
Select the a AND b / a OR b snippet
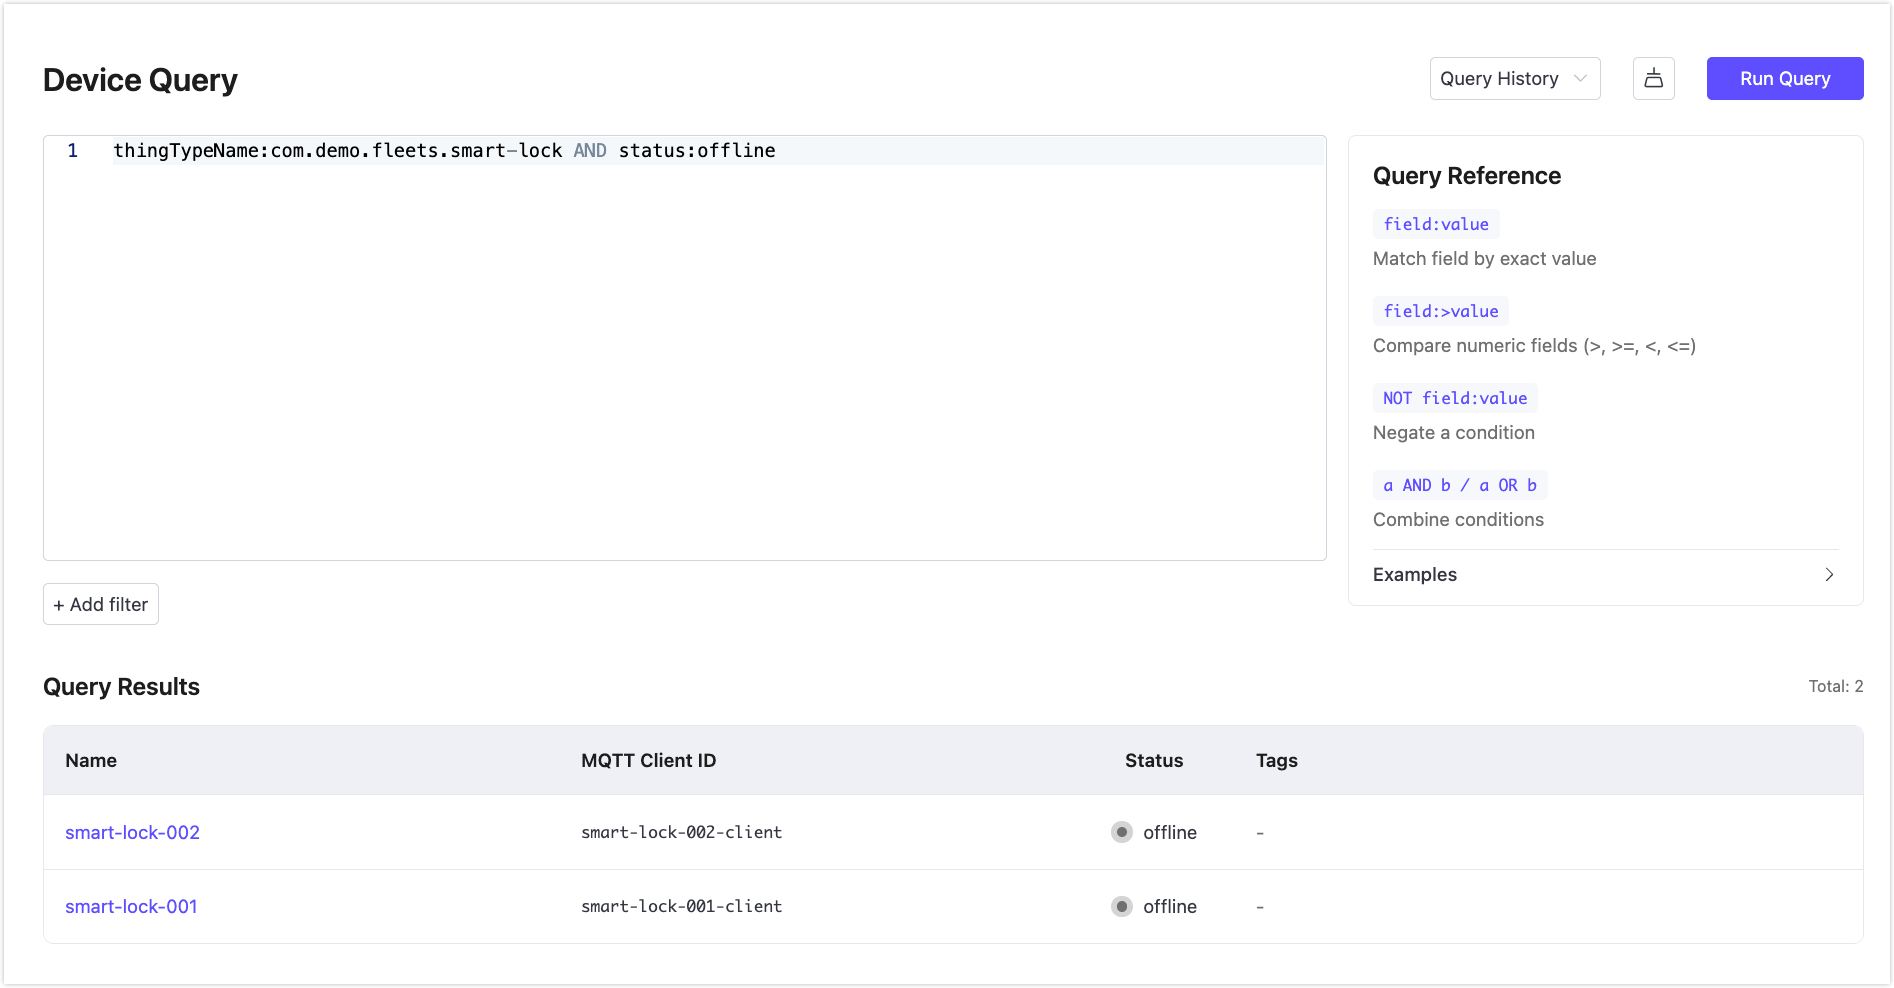[x=1460, y=485]
